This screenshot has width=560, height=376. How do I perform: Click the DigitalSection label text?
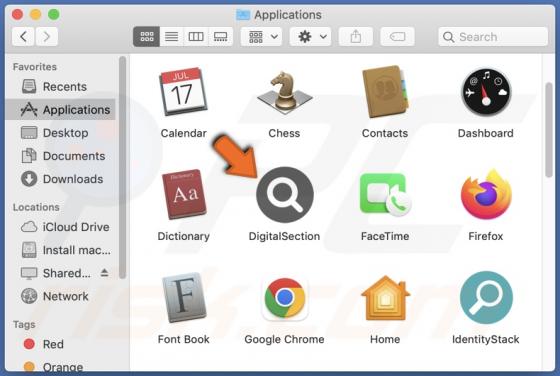point(284,236)
